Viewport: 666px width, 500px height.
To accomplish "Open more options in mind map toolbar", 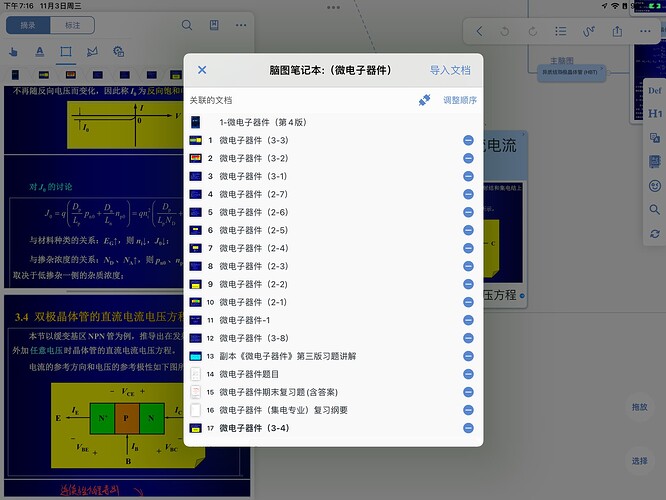I will coord(645,31).
